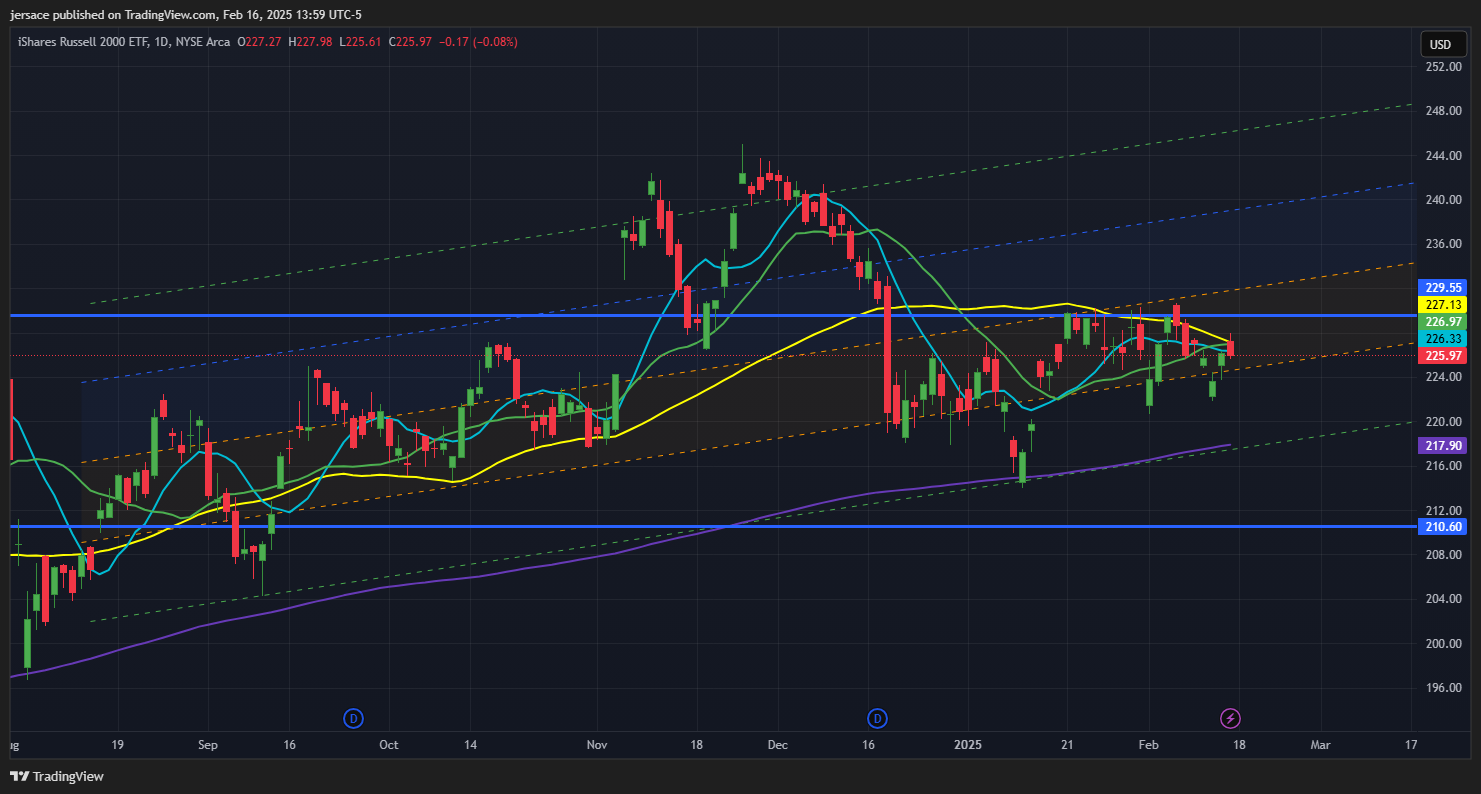The width and height of the screenshot is (1481, 794).
Task: Click the 216.00 price axis value
Action: 1443,466
